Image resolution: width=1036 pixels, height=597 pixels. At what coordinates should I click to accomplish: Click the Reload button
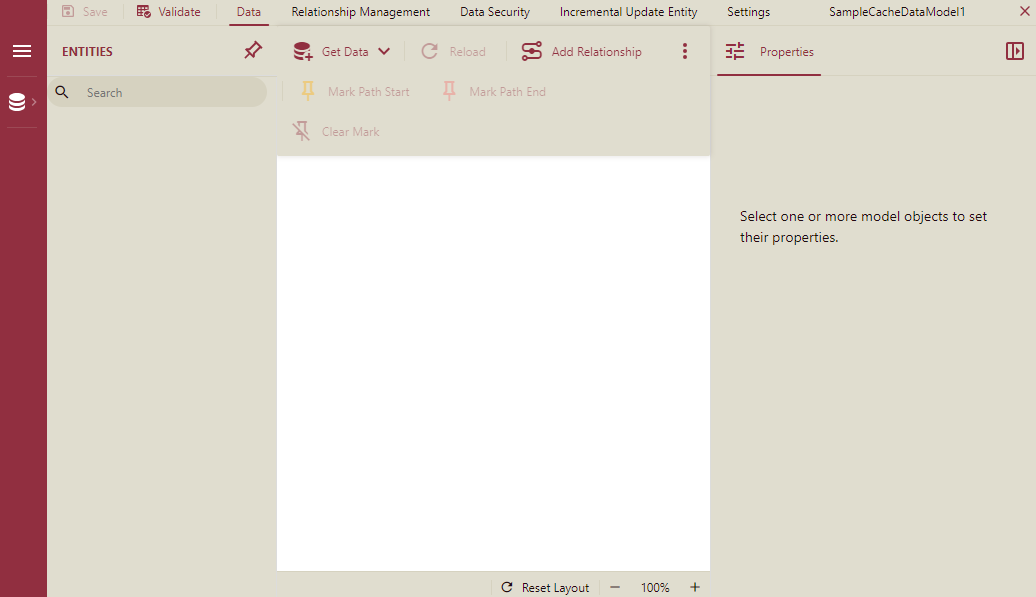pyautogui.click(x=453, y=52)
